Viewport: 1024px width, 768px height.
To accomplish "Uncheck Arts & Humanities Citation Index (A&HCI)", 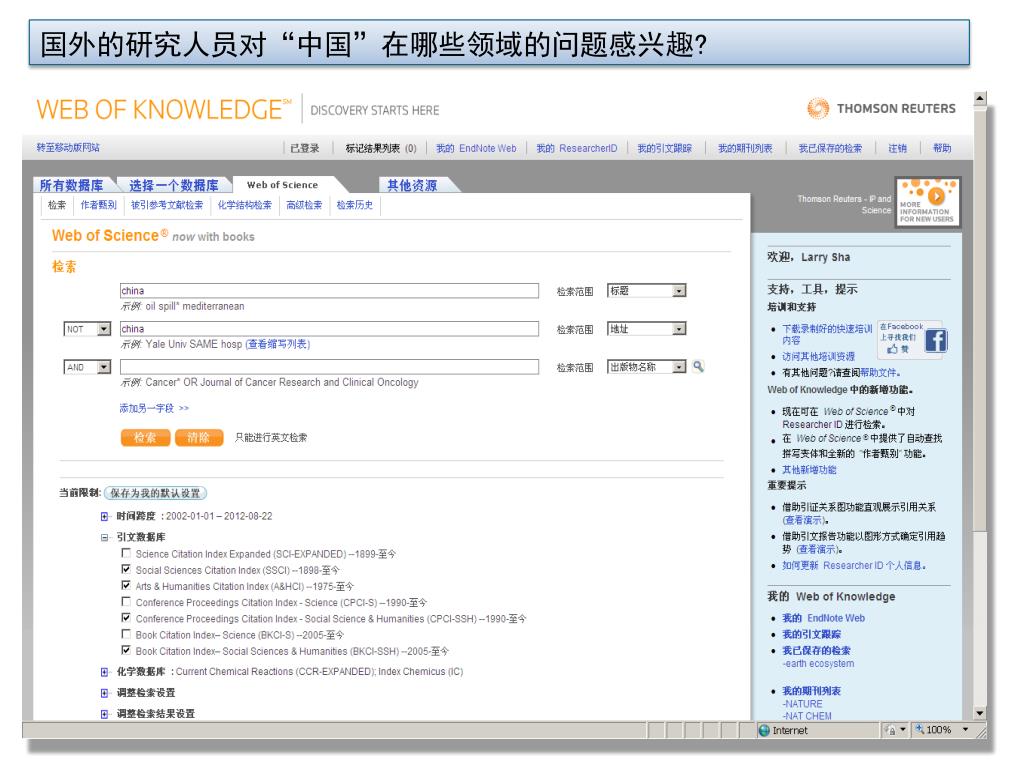I will click(126, 586).
